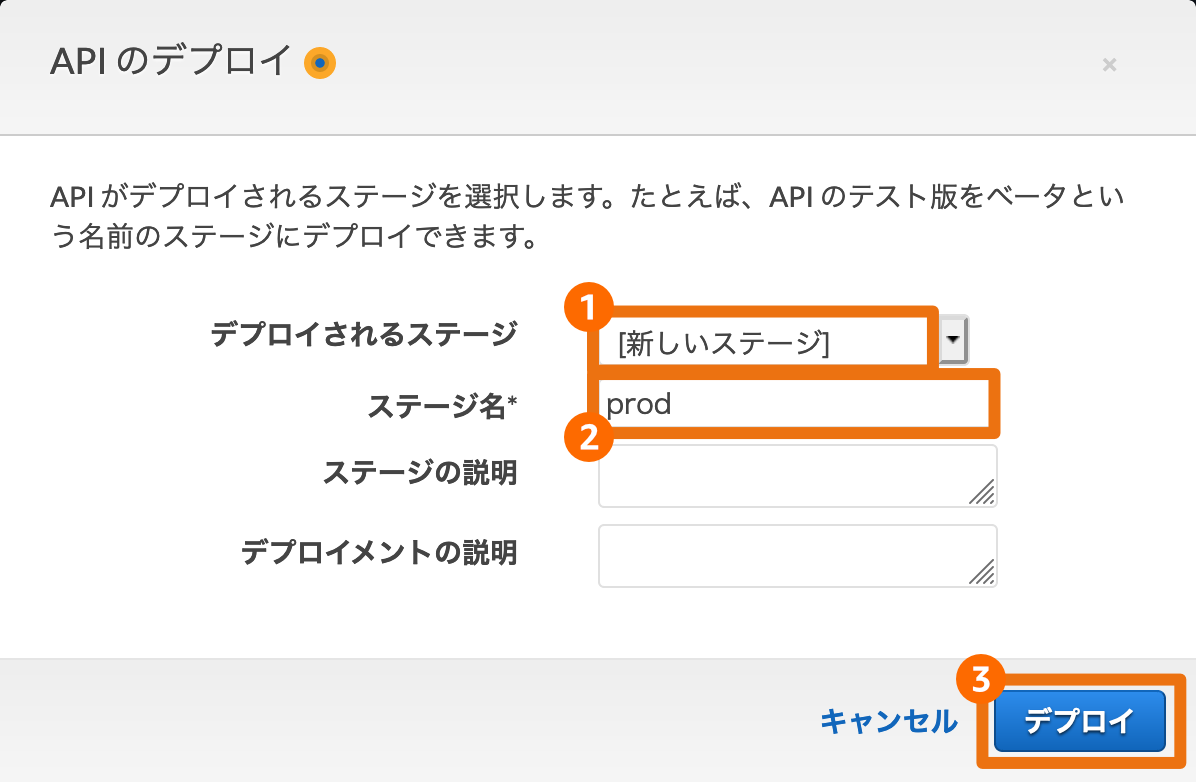Click the デプロイメントの説明 label
The width and height of the screenshot is (1196, 782).
(379, 552)
